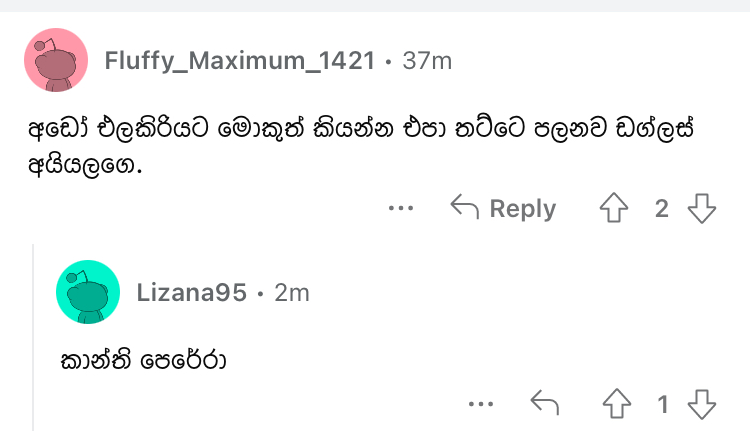Collapse the reply thread via vertical line
Image resolution: width=750 pixels, height=431 pixels.
(x=33, y=337)
